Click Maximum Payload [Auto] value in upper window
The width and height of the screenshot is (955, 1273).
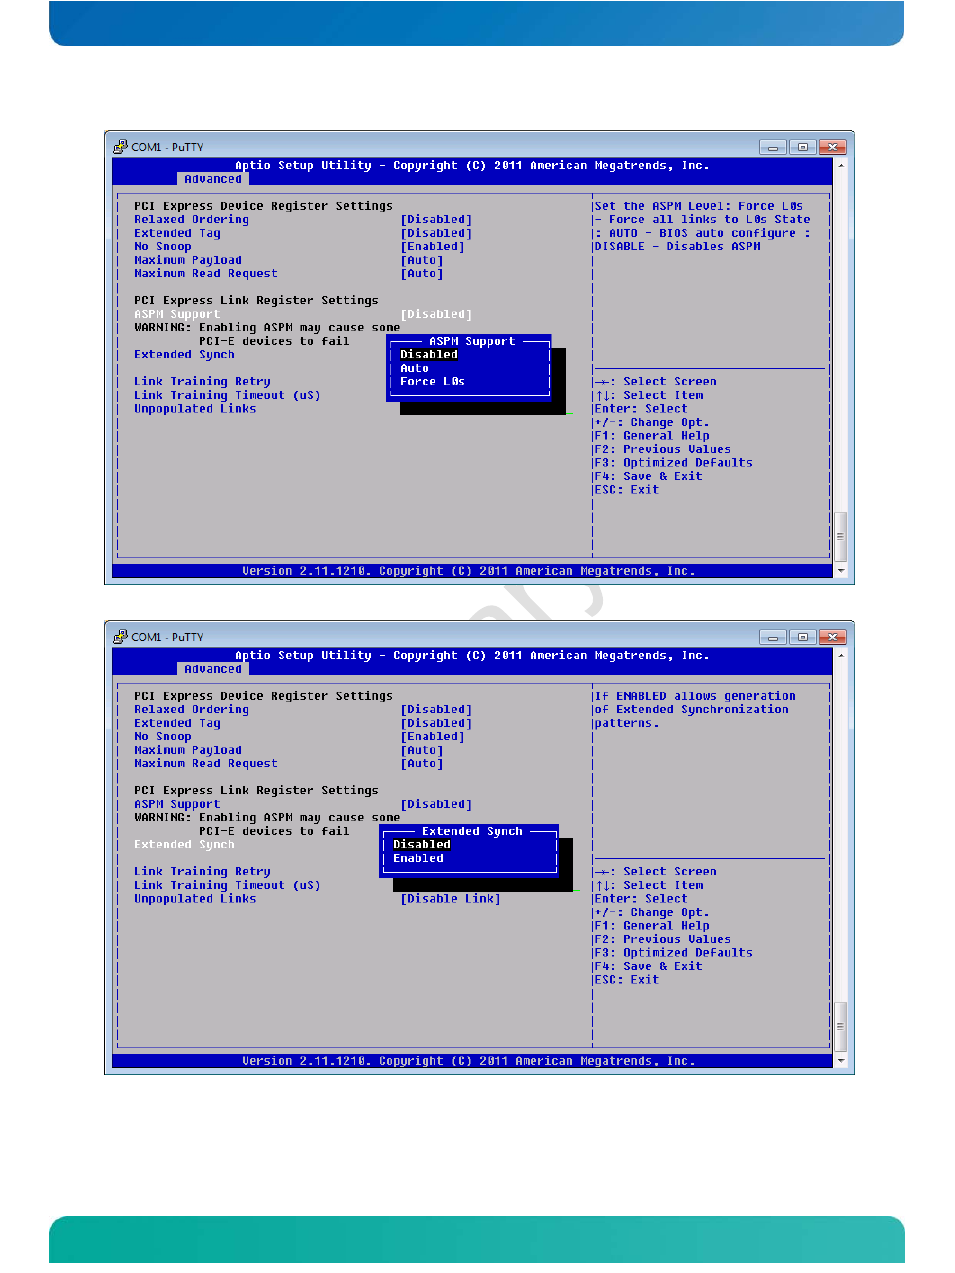click(x=421, y=260)
